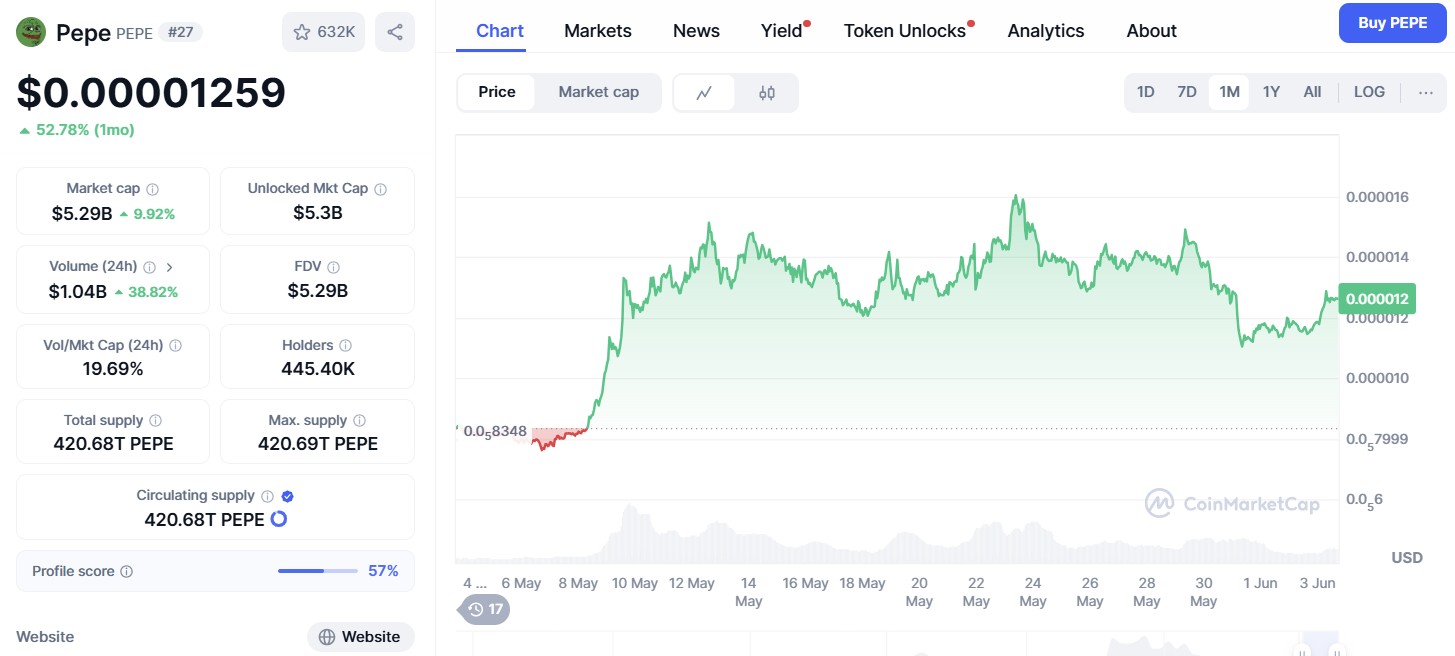
Task: Select the line chart icon
Action: [x=704, y=93]
